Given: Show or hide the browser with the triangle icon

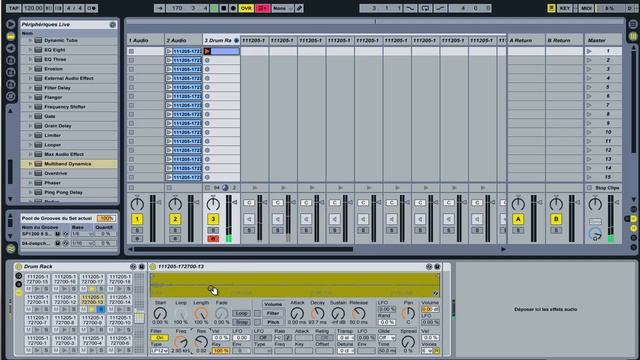Looking at the screenshot, I should [11, 24].
